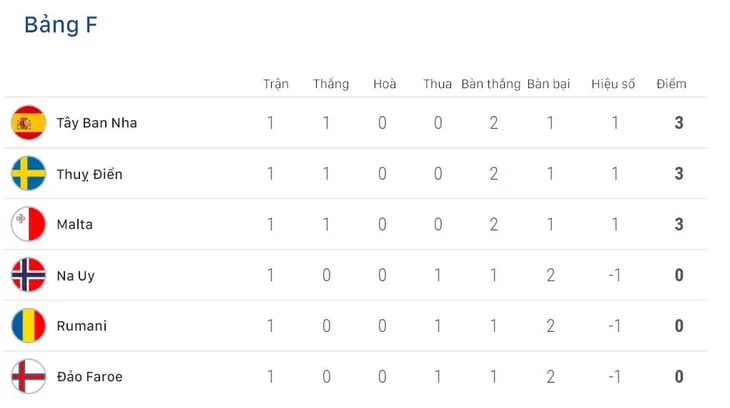
Task: Click the Hiệu số column header
Action: 613,84
